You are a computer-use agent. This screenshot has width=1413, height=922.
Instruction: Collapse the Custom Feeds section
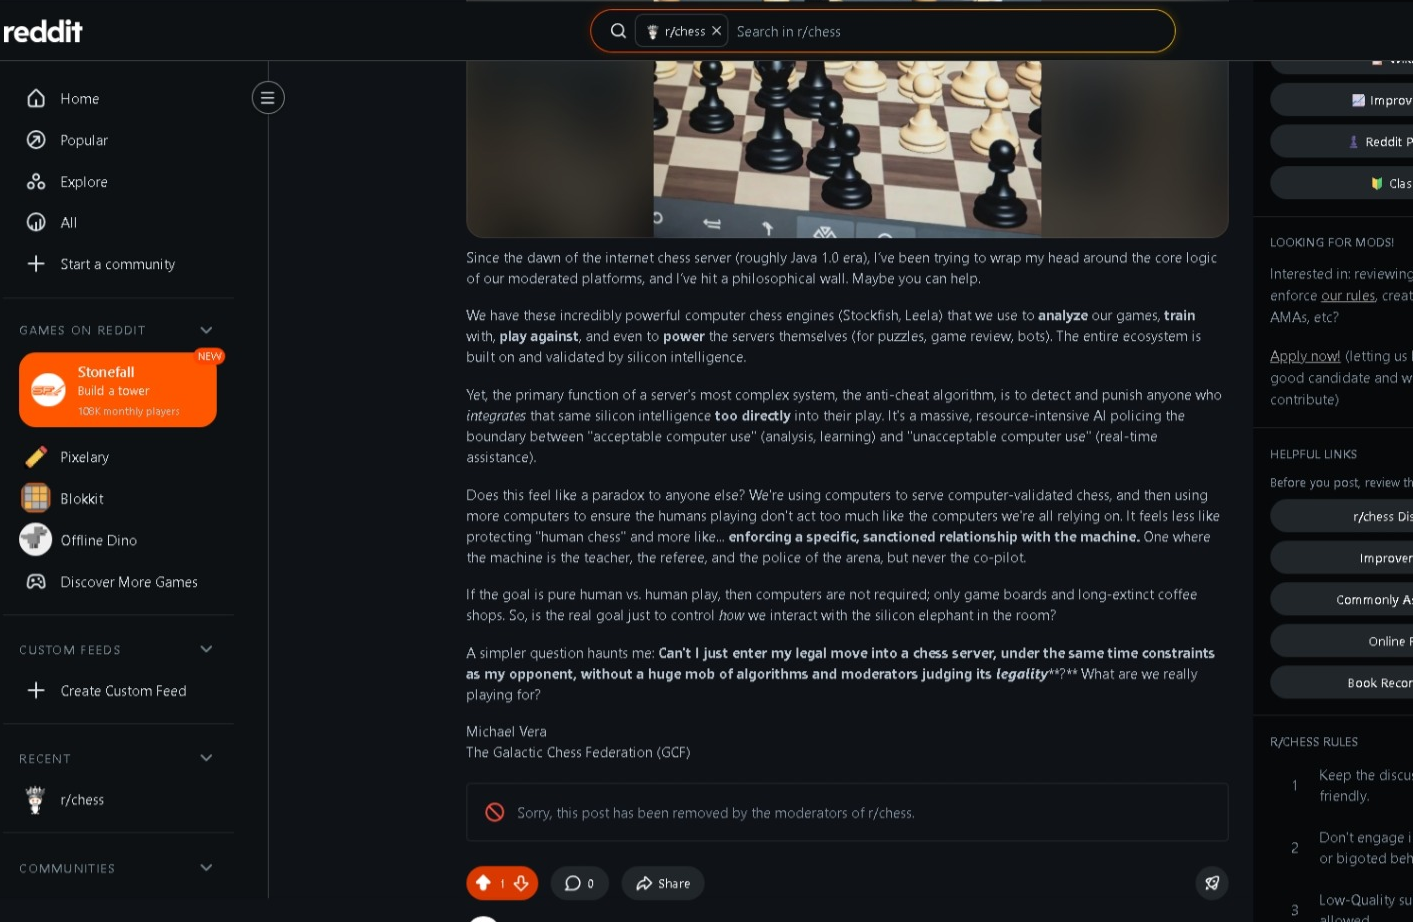pyautogui.click(x=206, y=649)
